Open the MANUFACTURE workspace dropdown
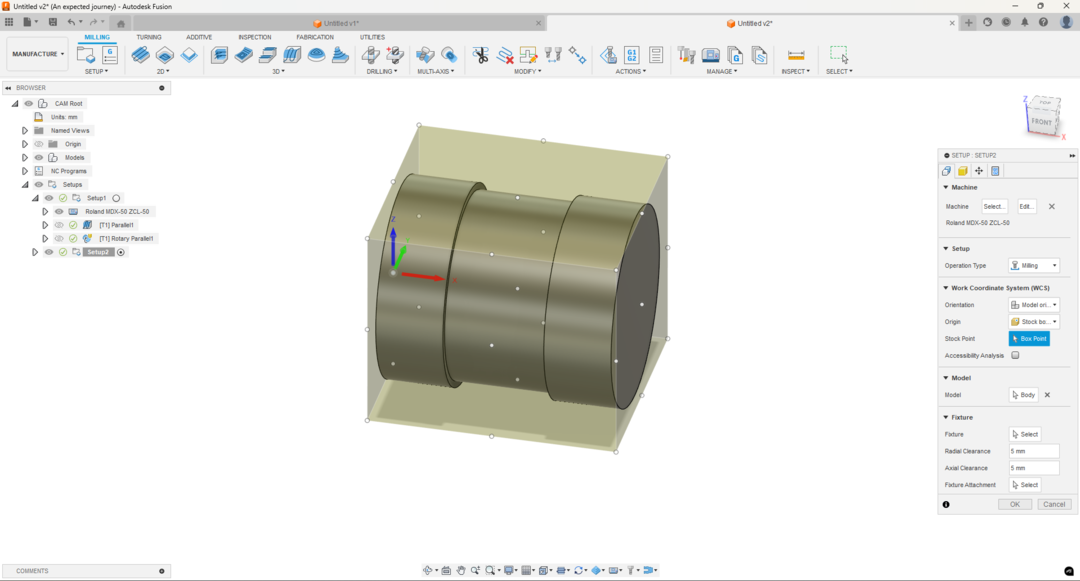This screenshot has height=581, width=1080. (x=38, y=54)
